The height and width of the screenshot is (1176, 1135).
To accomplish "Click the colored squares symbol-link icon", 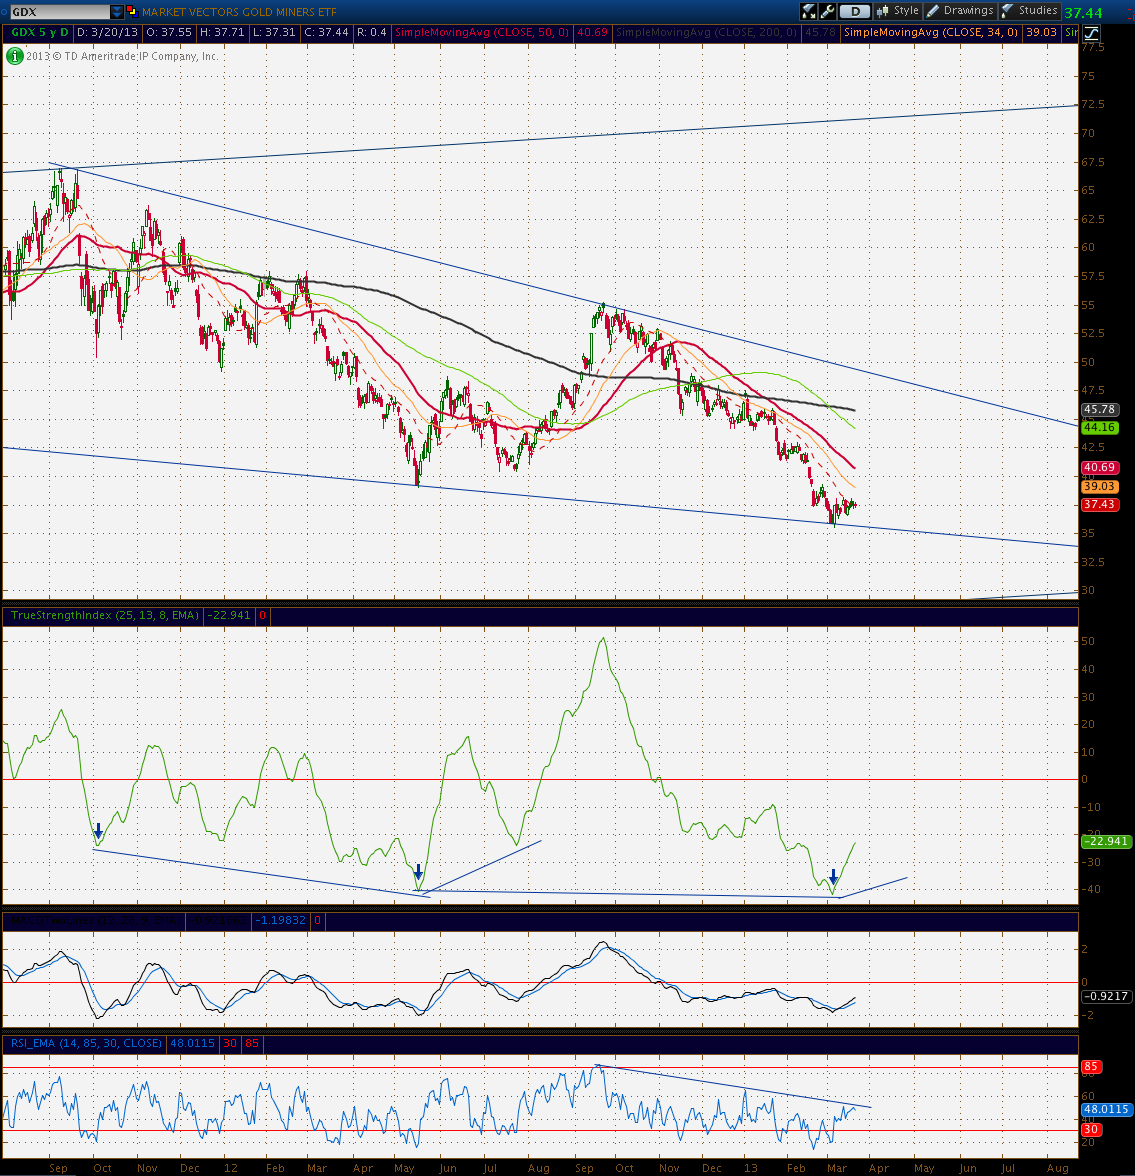I will 131,11.
